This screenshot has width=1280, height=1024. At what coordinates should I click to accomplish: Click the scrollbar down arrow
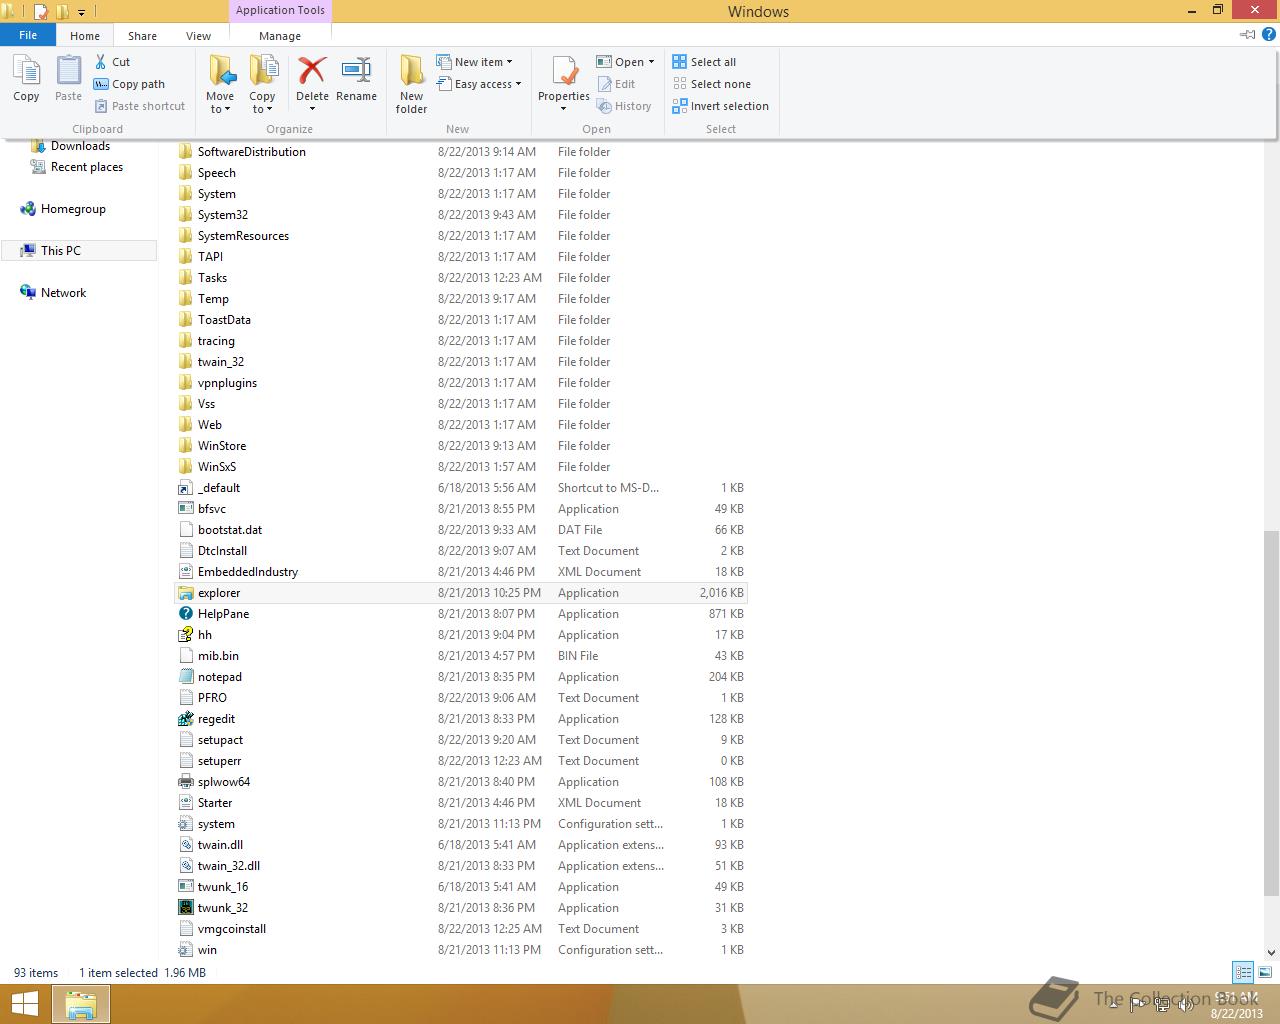click(x=1271, y=953)
